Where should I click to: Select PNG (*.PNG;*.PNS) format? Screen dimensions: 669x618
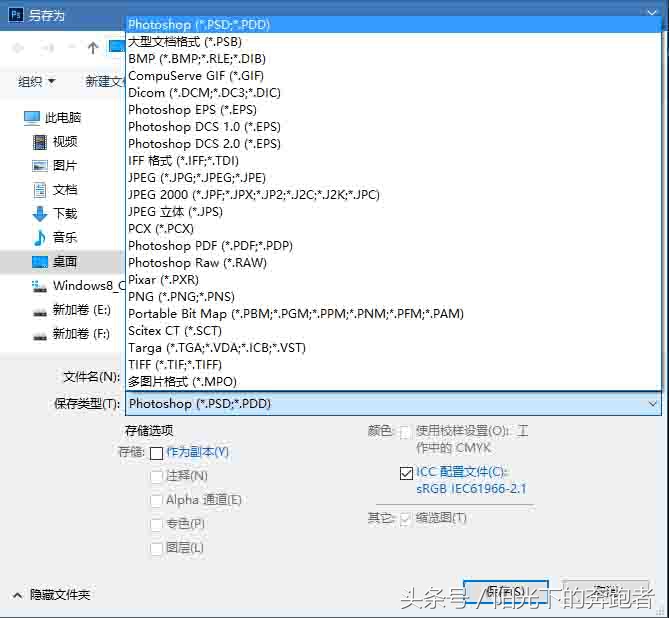click(x=393, y=297)
